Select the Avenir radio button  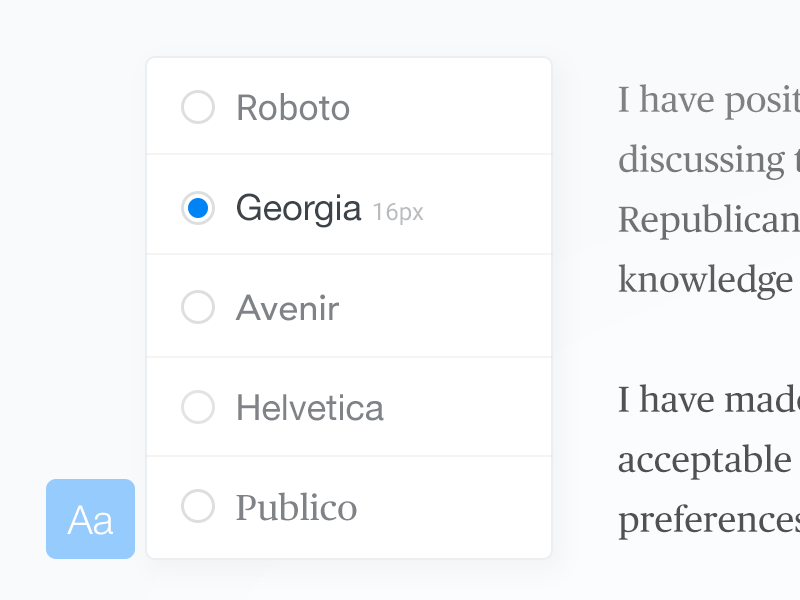click(x=198, y=307)
